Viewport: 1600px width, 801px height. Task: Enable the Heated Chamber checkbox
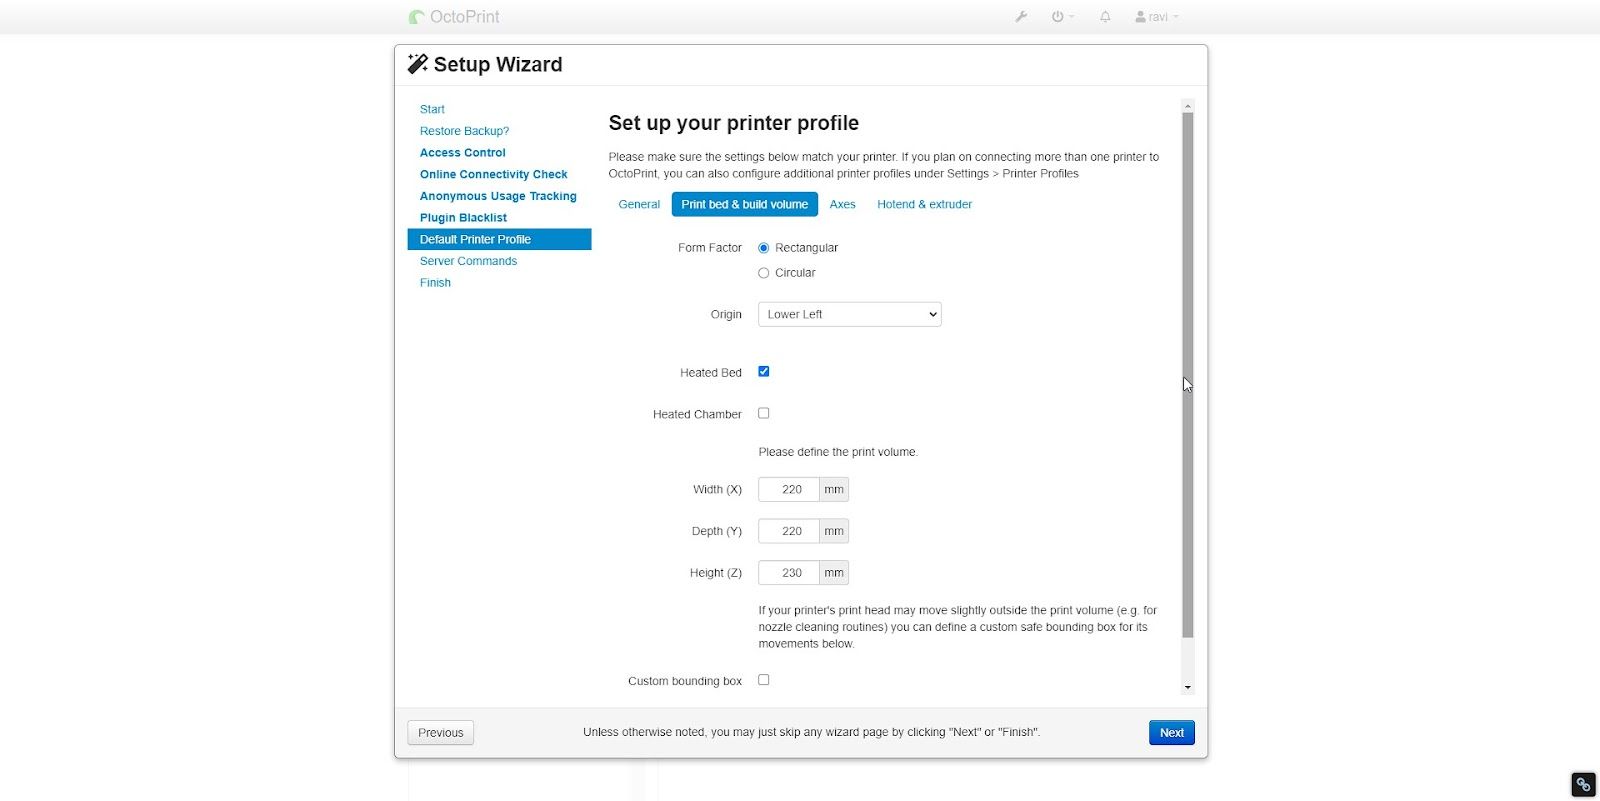[764, 413]
